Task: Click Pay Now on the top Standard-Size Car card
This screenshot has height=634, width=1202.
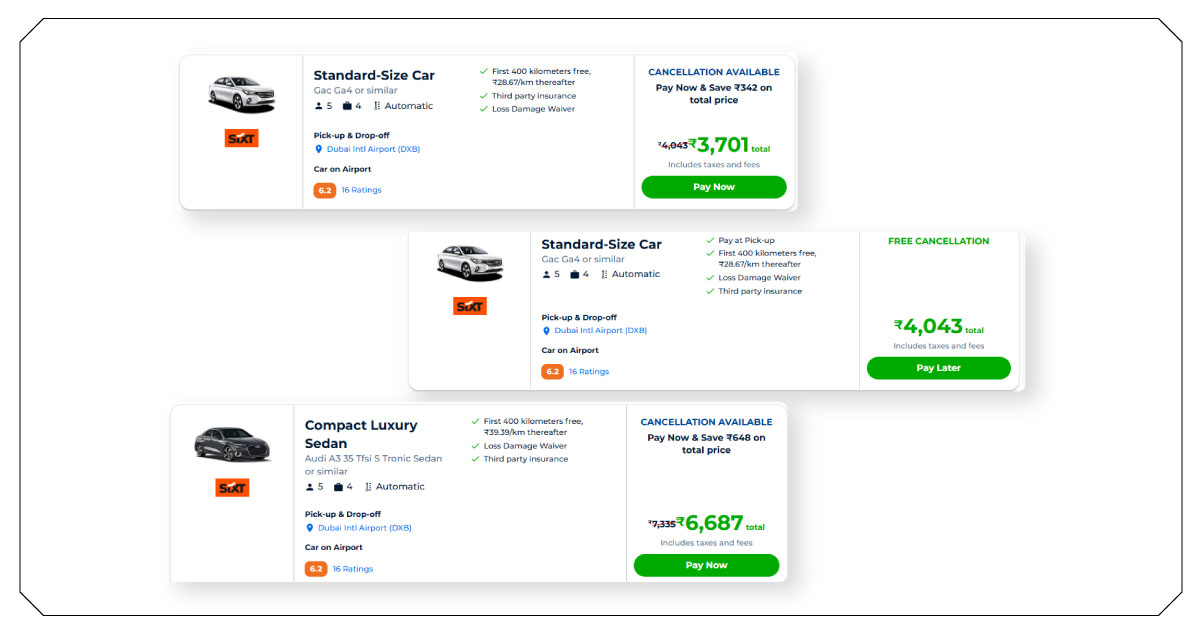Action: point(713,187)
